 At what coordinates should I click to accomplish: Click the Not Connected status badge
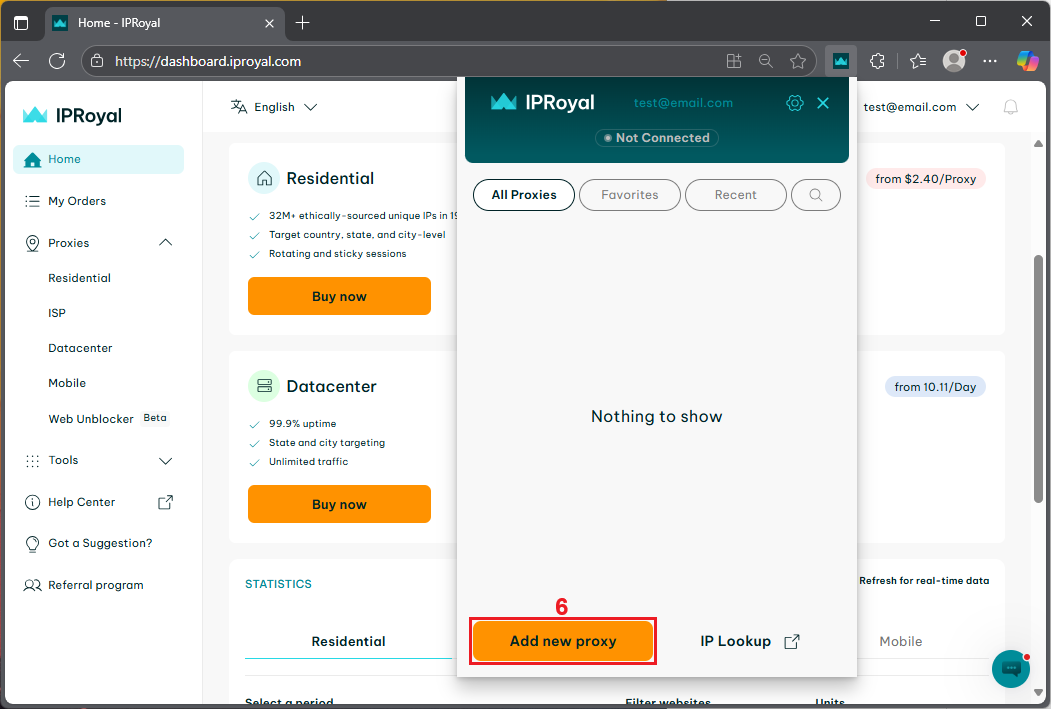tap(657, 137)
